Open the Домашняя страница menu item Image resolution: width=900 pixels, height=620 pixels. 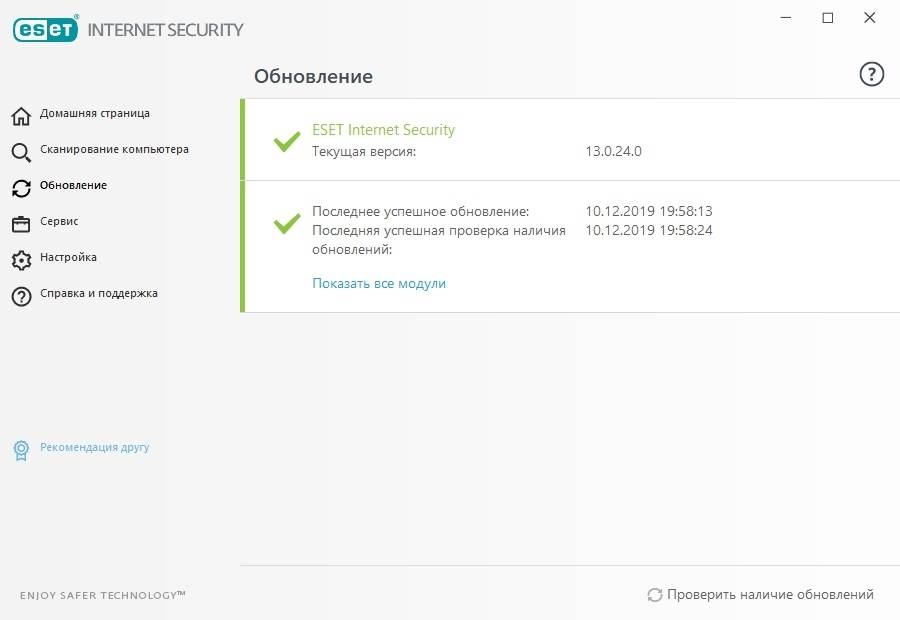pyautogui.click(x=95, y=113)
